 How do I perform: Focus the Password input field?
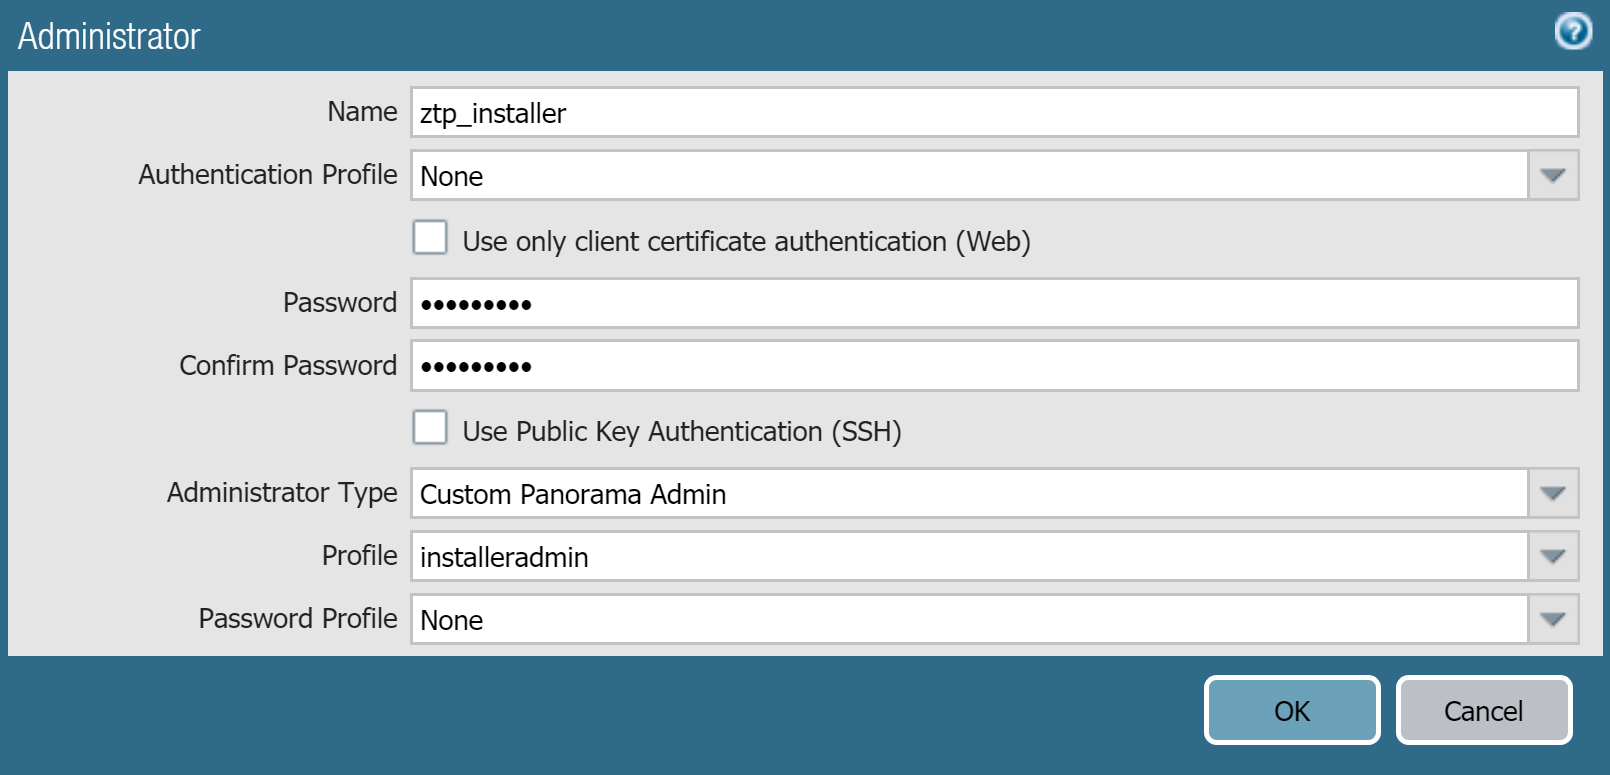point(994,303)
